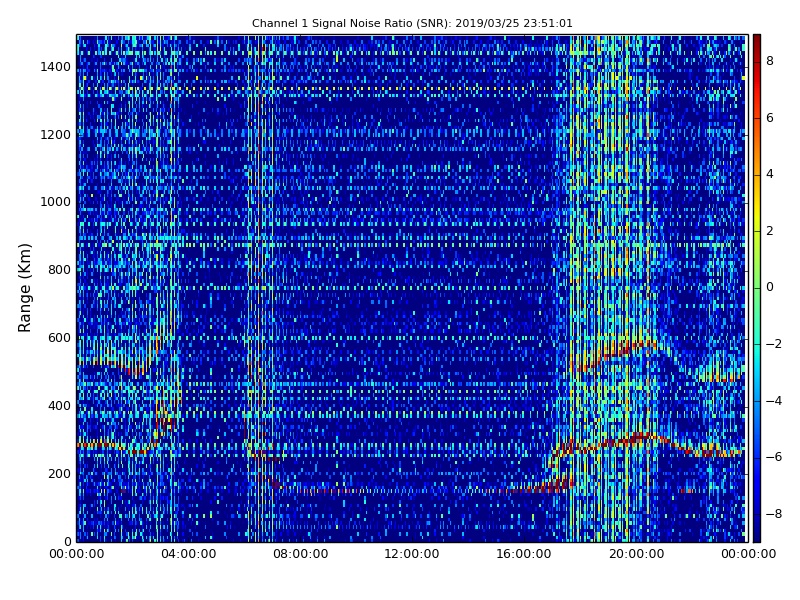Click the green middle of the colorbar
800x600 pixels.
[x=757, y=288]
